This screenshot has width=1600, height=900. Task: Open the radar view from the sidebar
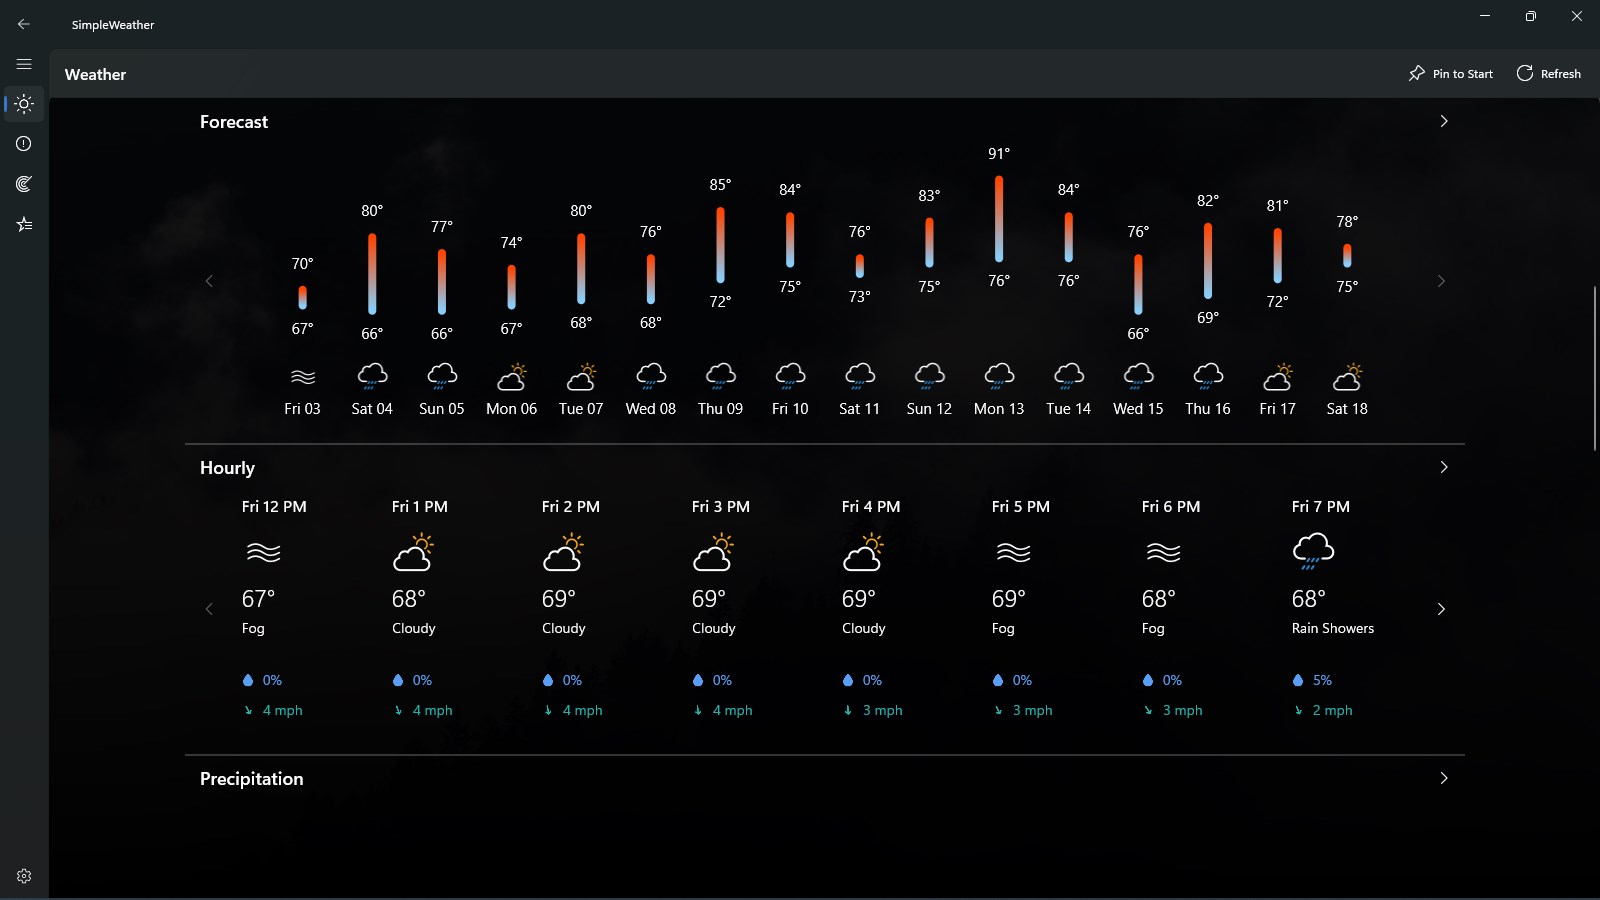[x=24, y=183]
